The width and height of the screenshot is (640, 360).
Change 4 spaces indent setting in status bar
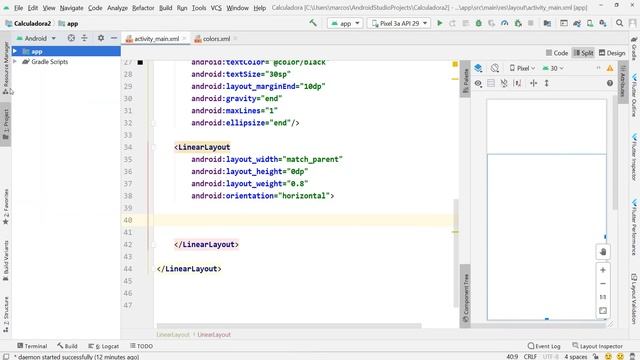tap(576, 356)
